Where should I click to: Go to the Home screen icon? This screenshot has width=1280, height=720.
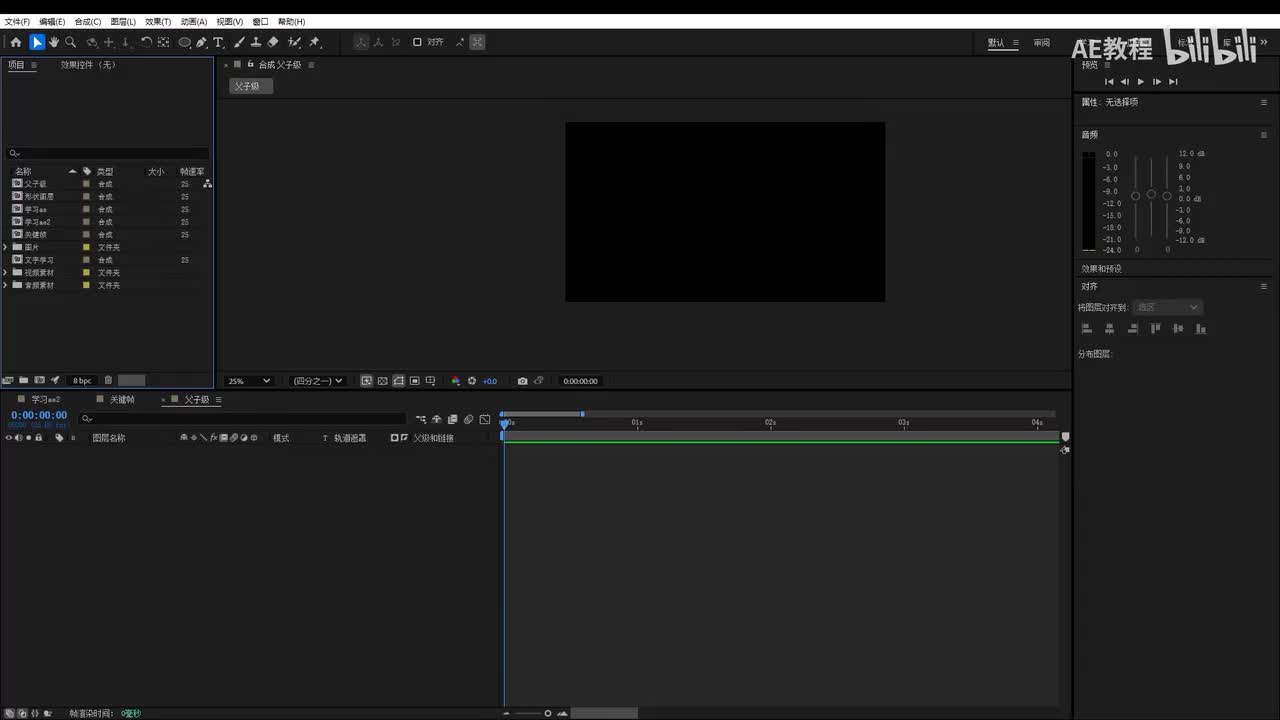click(x=16, y=42)
